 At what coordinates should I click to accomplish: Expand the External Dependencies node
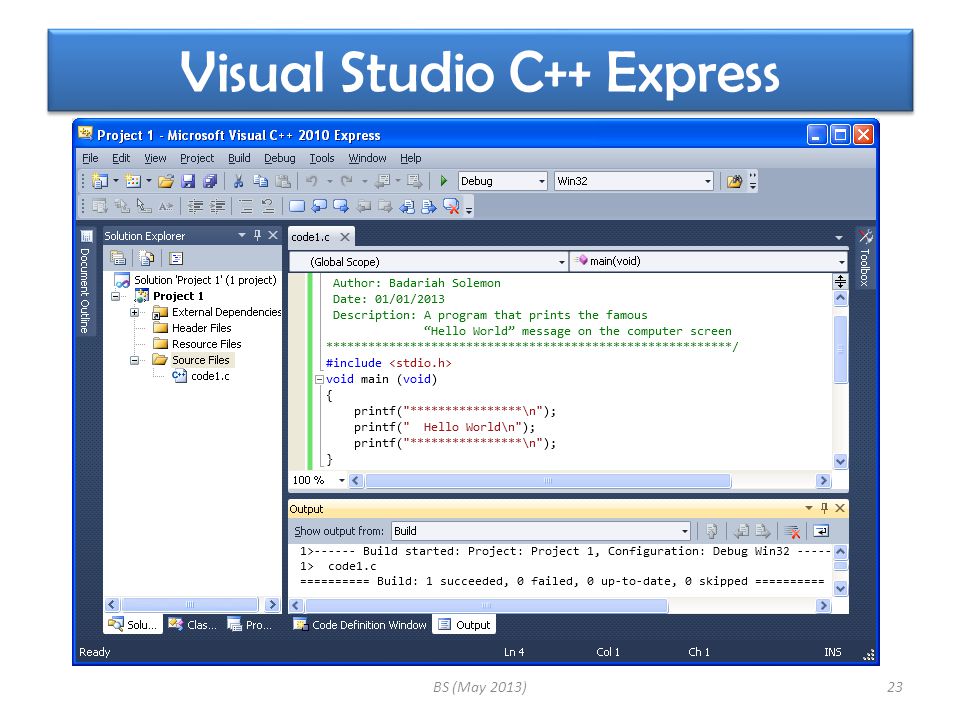point(134,312)
